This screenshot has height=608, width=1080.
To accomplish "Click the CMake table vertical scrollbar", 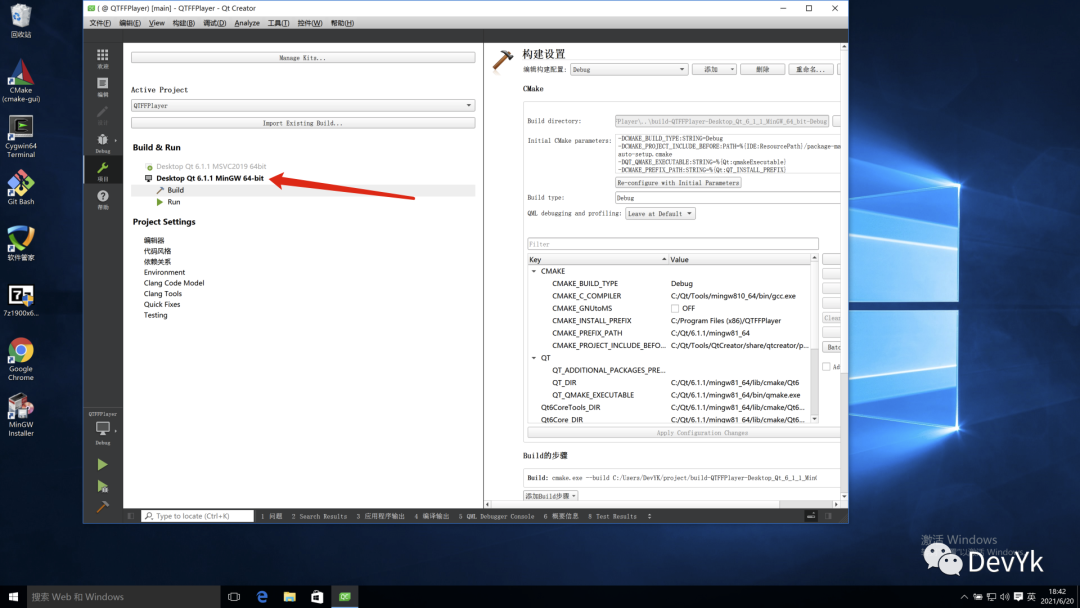I will coord(814,337).
